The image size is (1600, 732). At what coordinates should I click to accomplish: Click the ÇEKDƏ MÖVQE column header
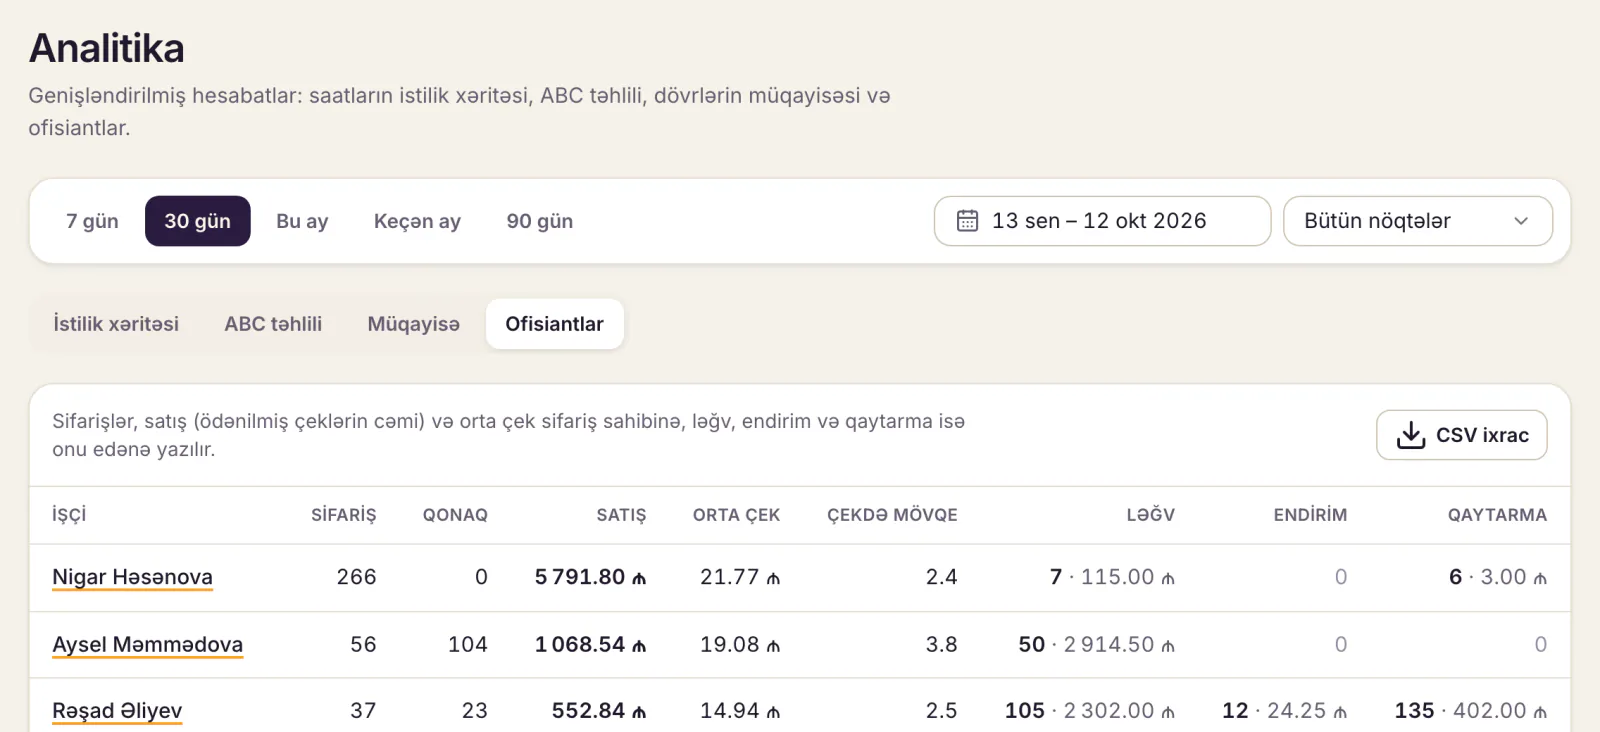pyautogui.click(x=892, y=515)
